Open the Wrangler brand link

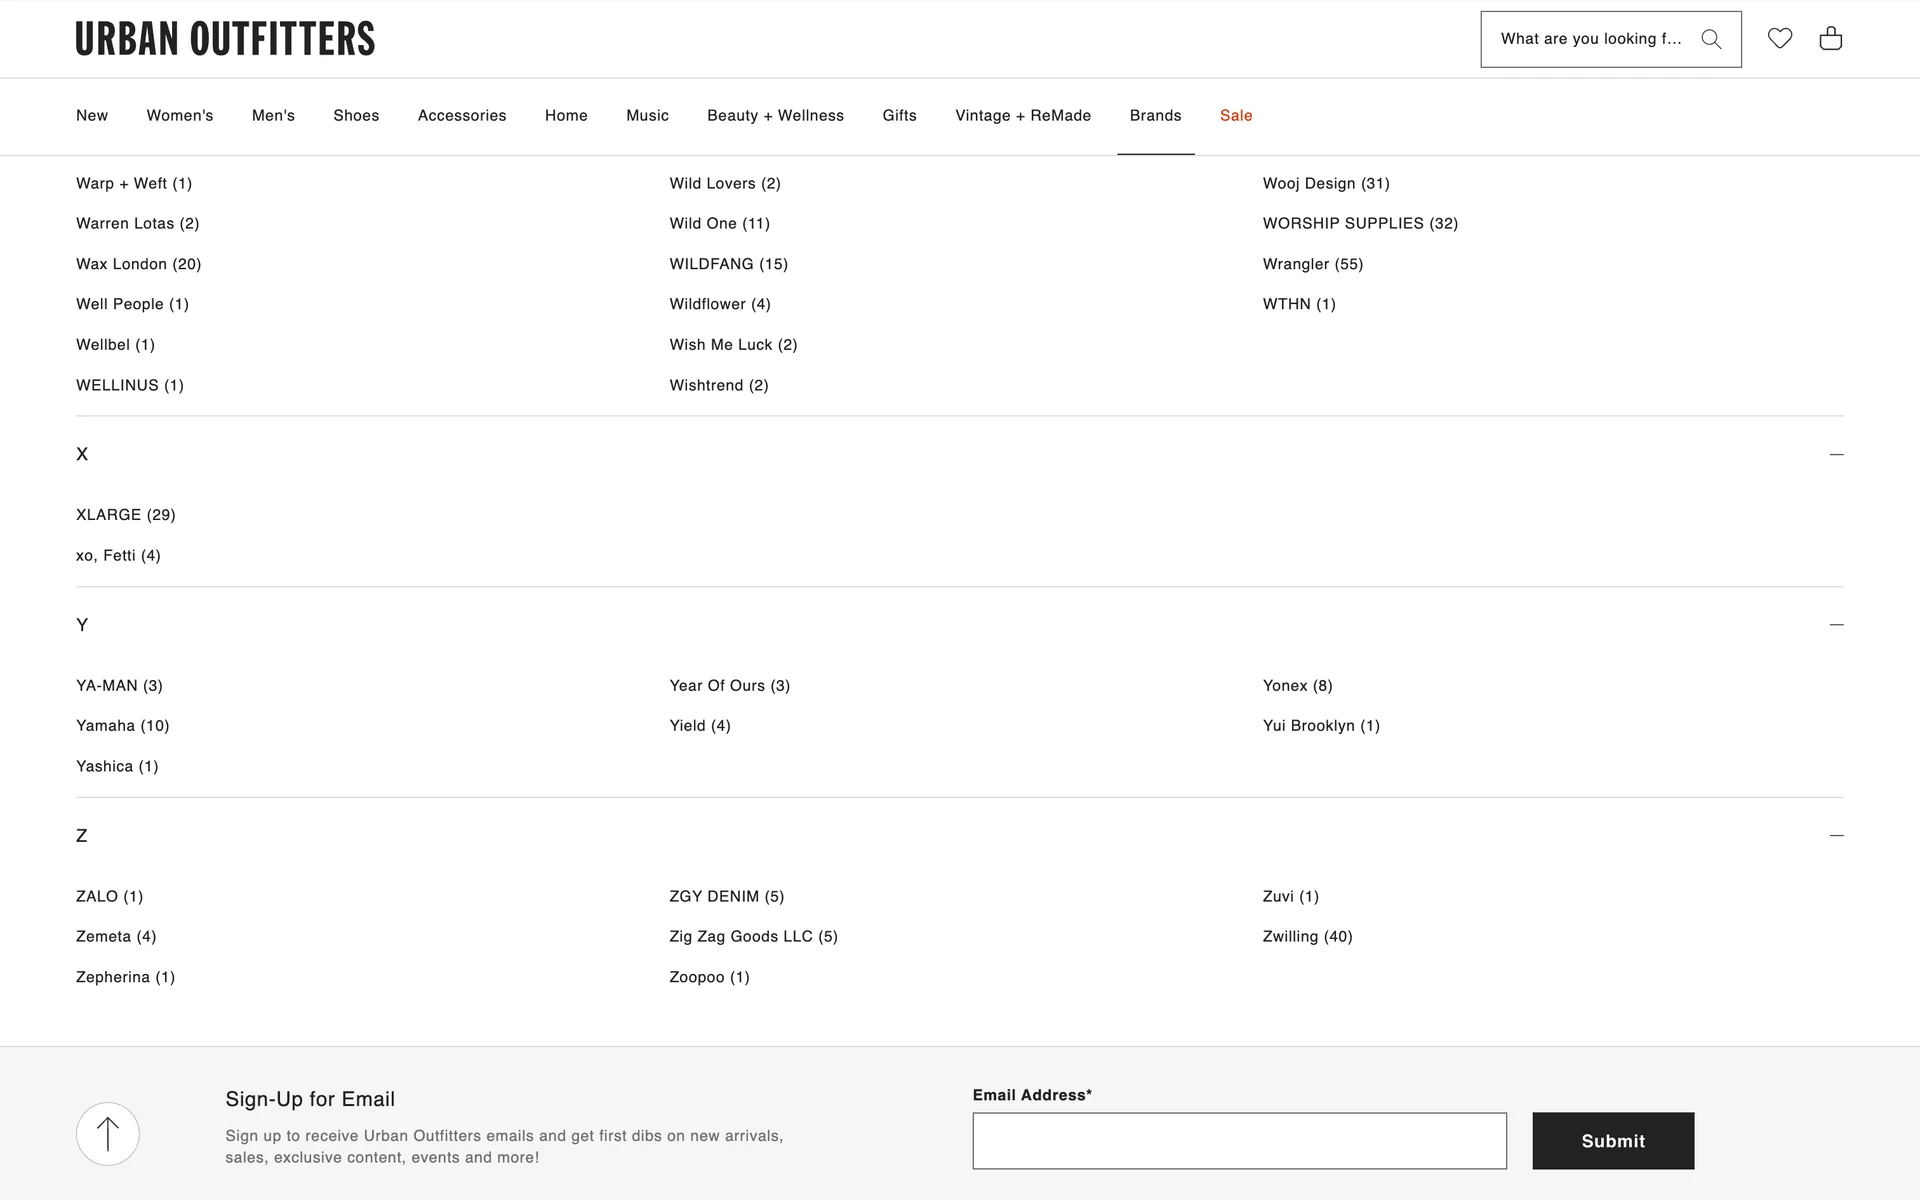coord(1312,264)
